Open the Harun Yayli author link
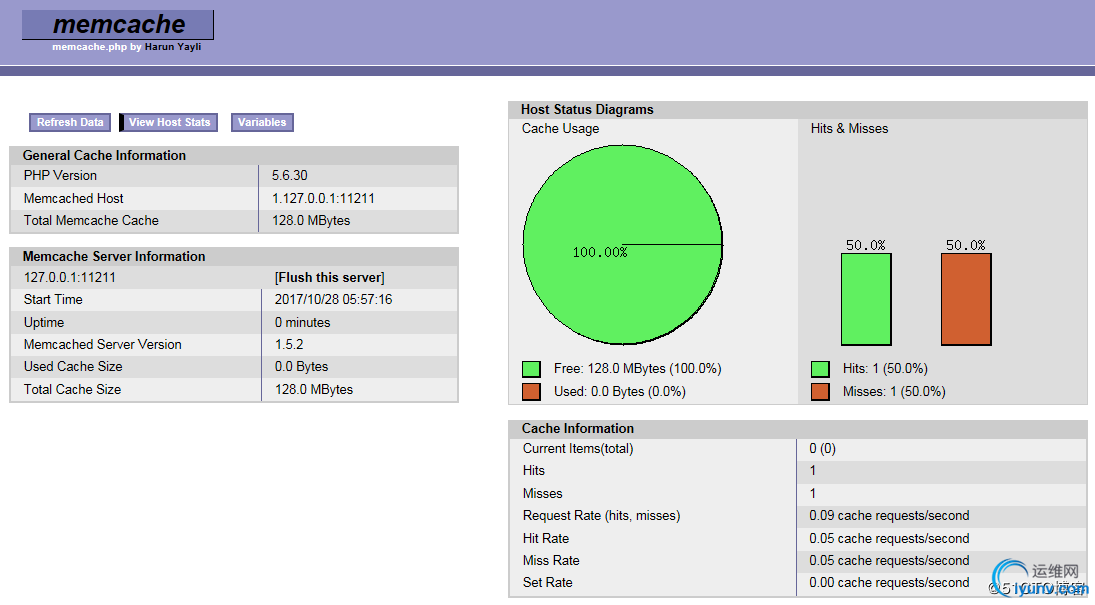This screenshot has height=605, width=1095. [x=173, y=47]
